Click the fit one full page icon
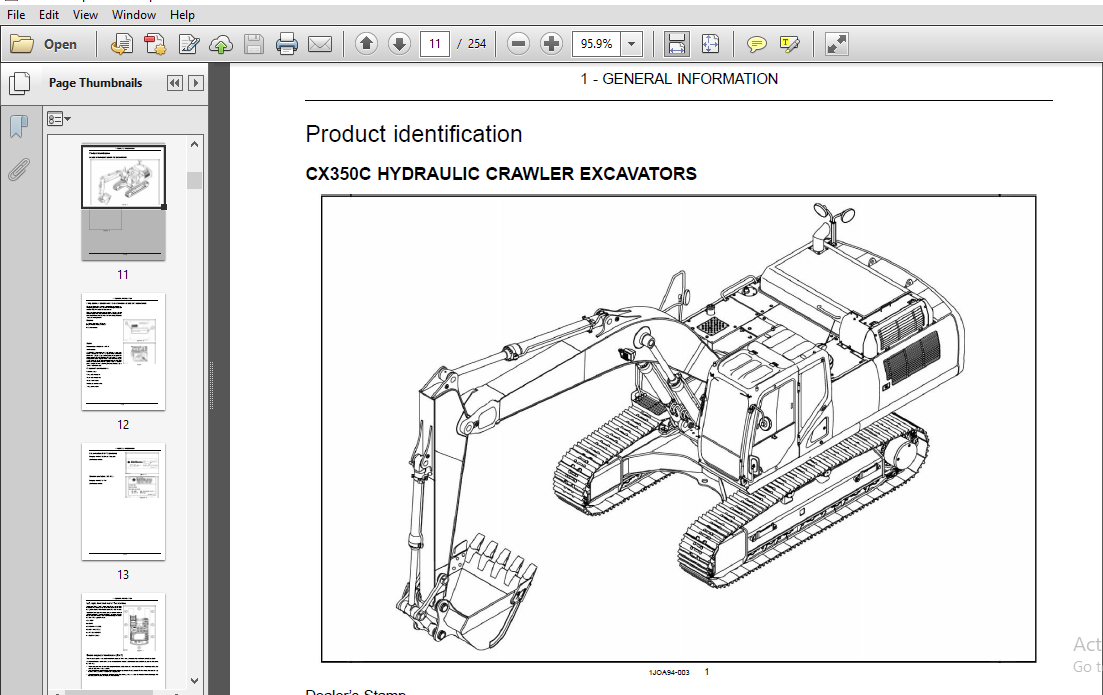This screenshot has width=1103, height=695. click(x=710, y=44)
